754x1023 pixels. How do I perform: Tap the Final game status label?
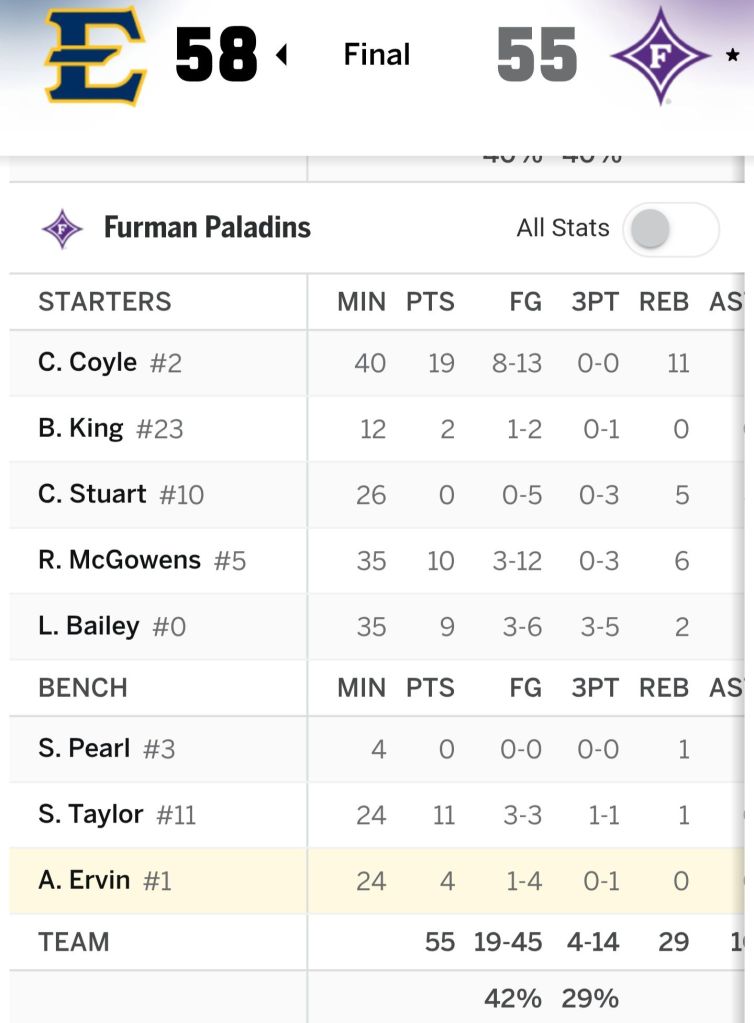(376, 55)
